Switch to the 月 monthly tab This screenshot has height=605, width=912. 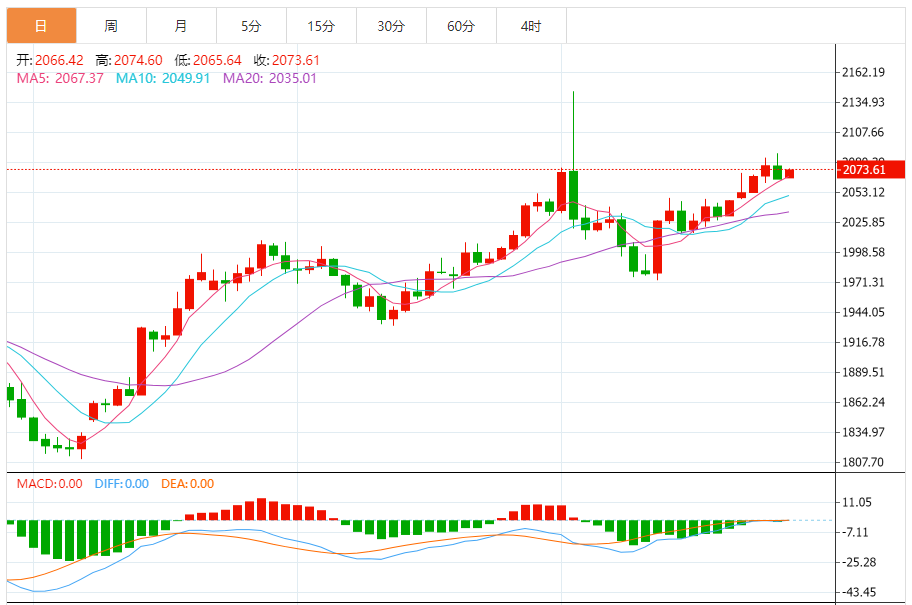181,26
